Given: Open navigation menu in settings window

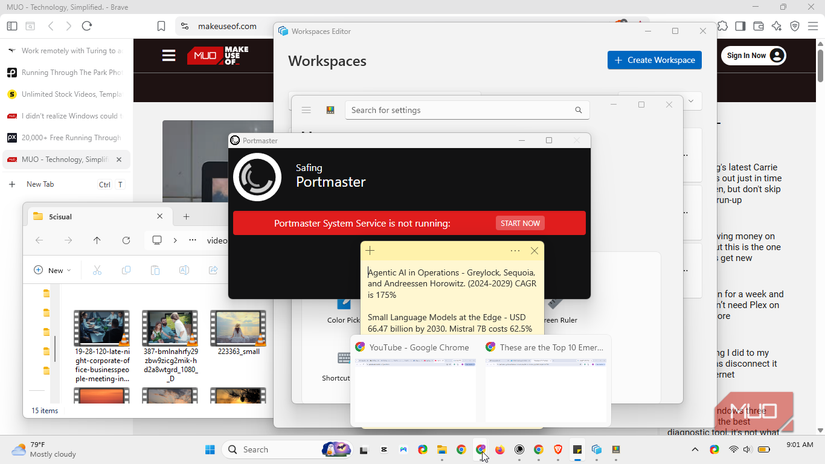Looking at the screenshot, I should (x=306, y=110).
